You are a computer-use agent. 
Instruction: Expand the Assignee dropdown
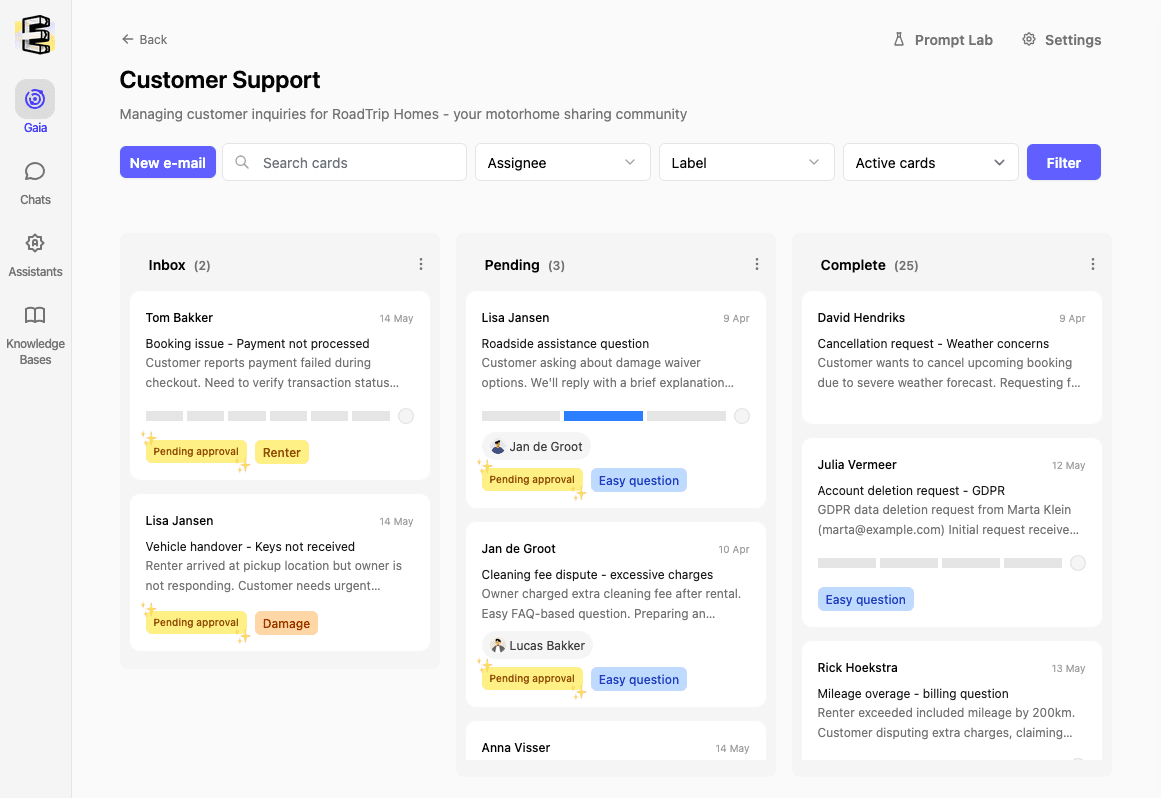(562, 163)
